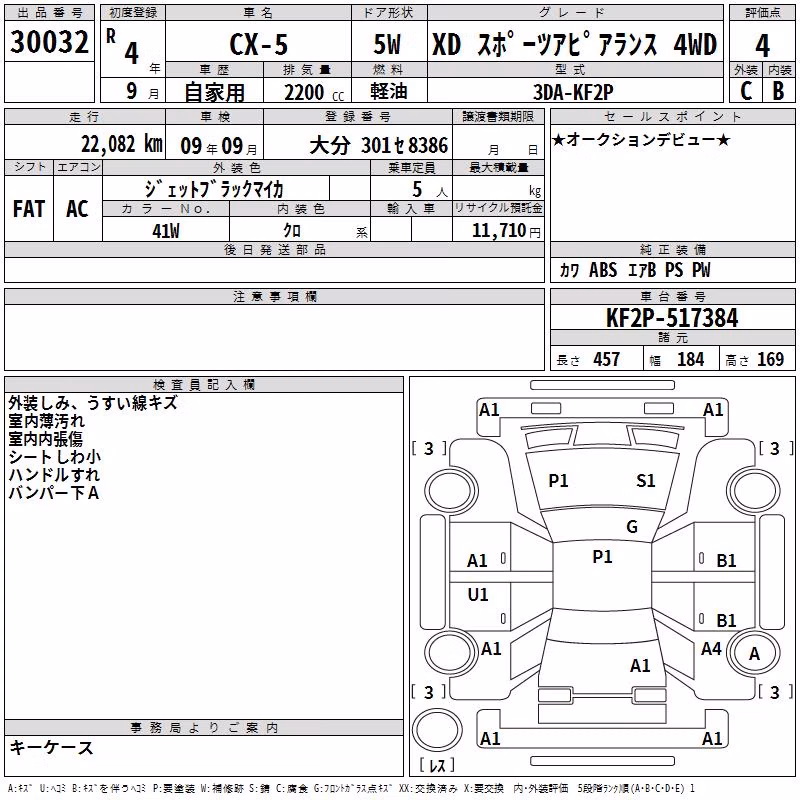Click the exterior grade C
The image size is (800, 800).
point(746,91)
